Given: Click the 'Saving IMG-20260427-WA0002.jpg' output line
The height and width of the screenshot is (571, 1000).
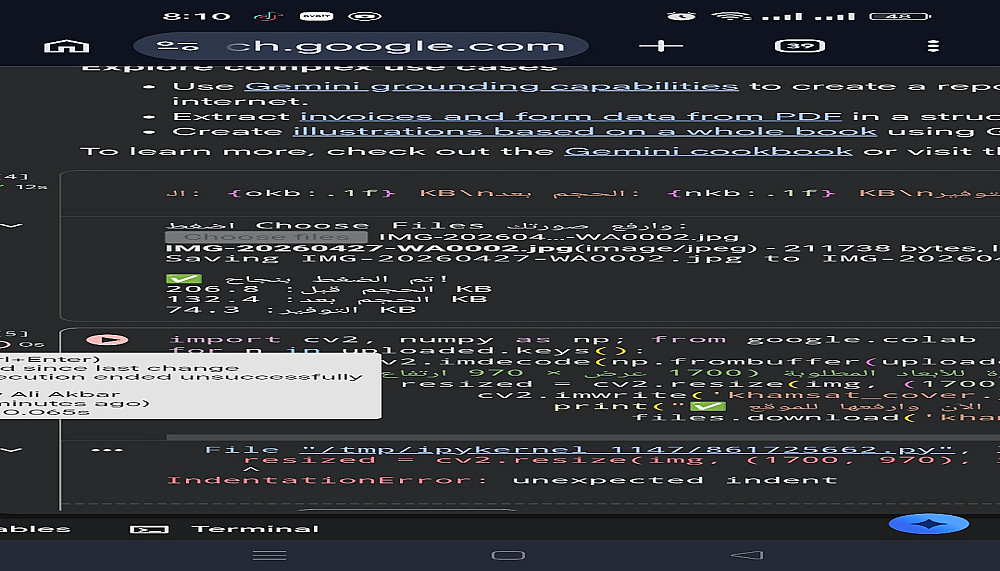Looking at the screenshot, I should pos(582,258).
